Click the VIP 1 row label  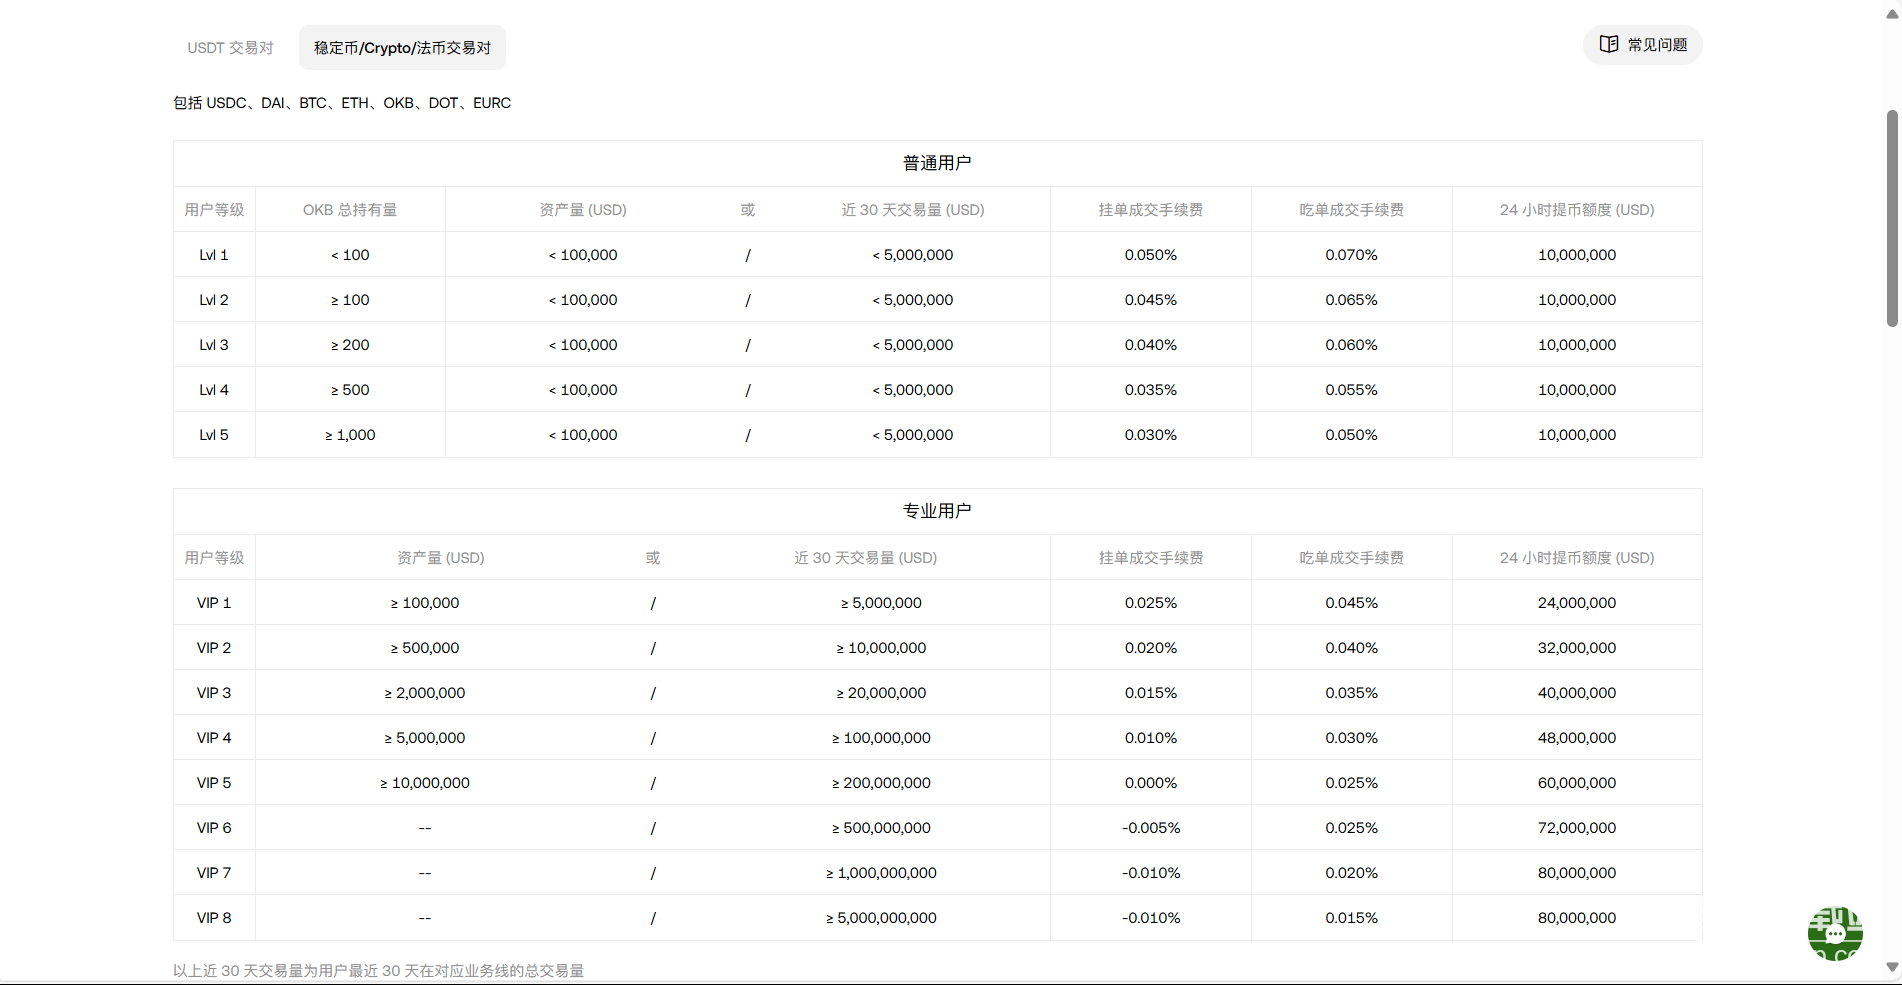pos(214,603)
